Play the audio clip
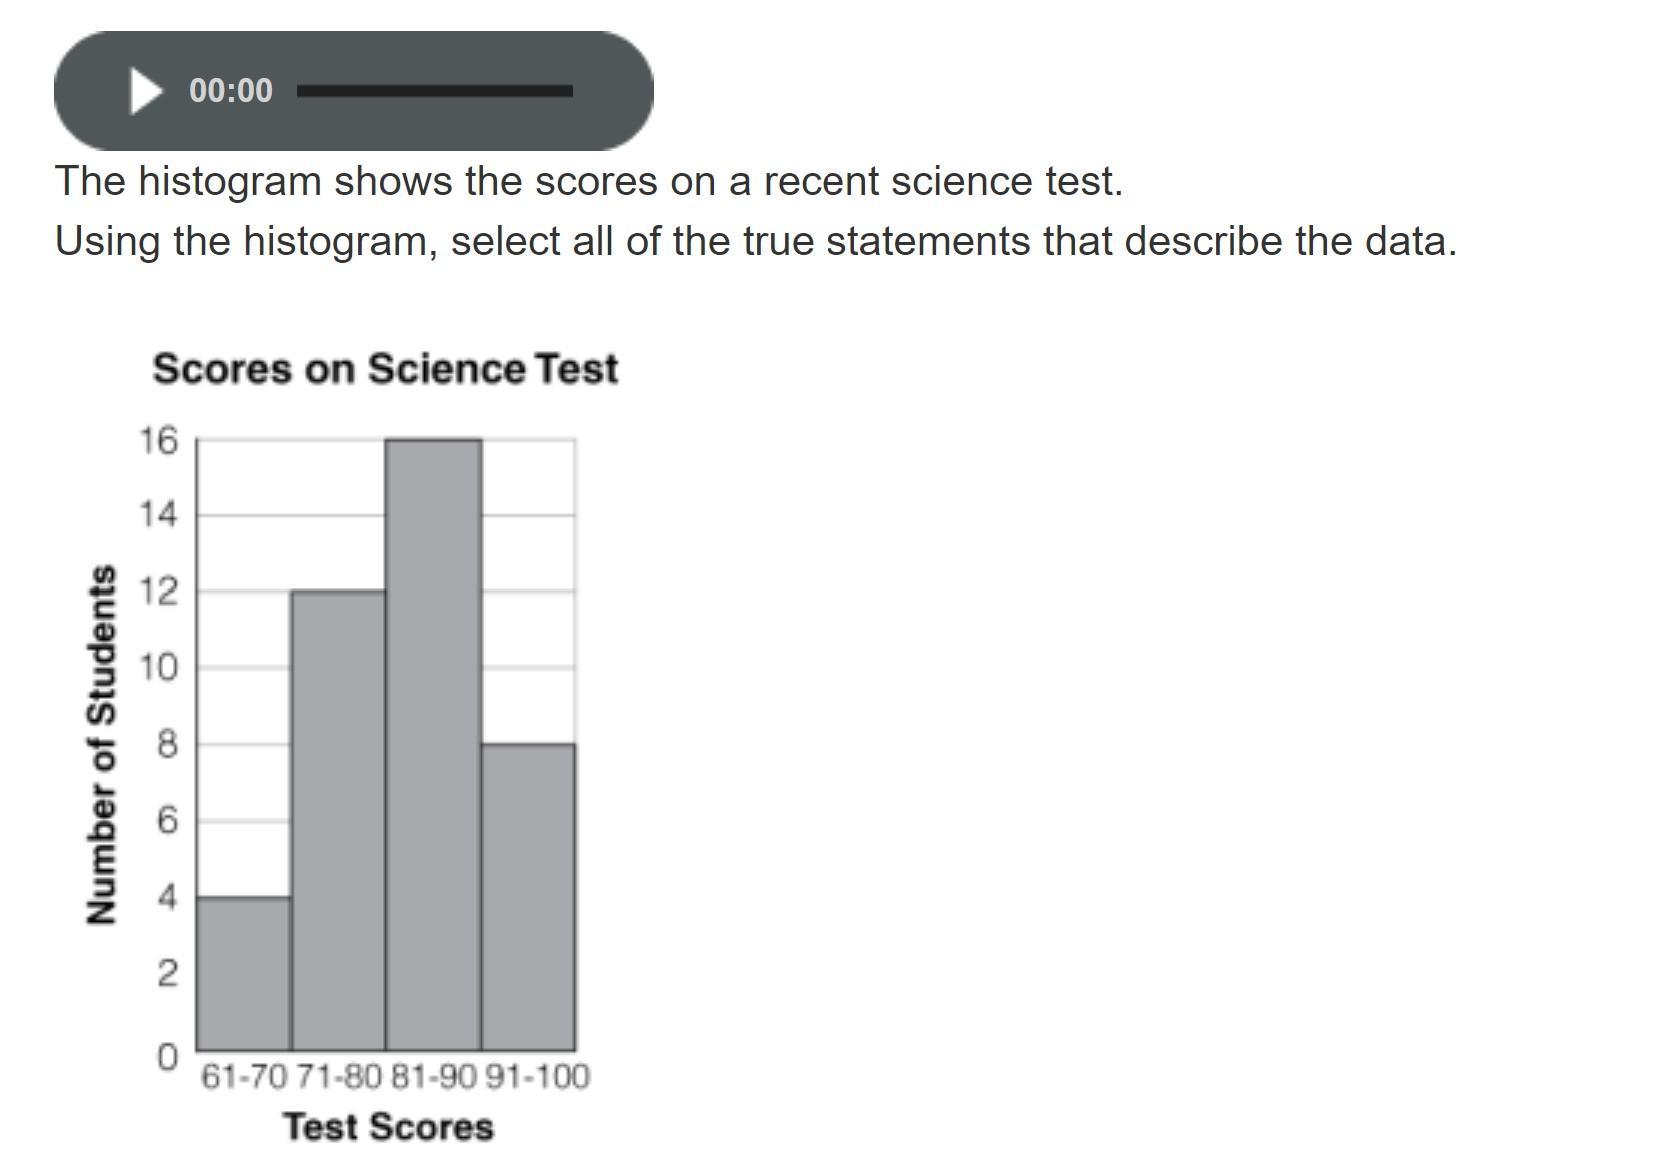This screenshot has height=1176, width=1662. click(x=146, y=91)
